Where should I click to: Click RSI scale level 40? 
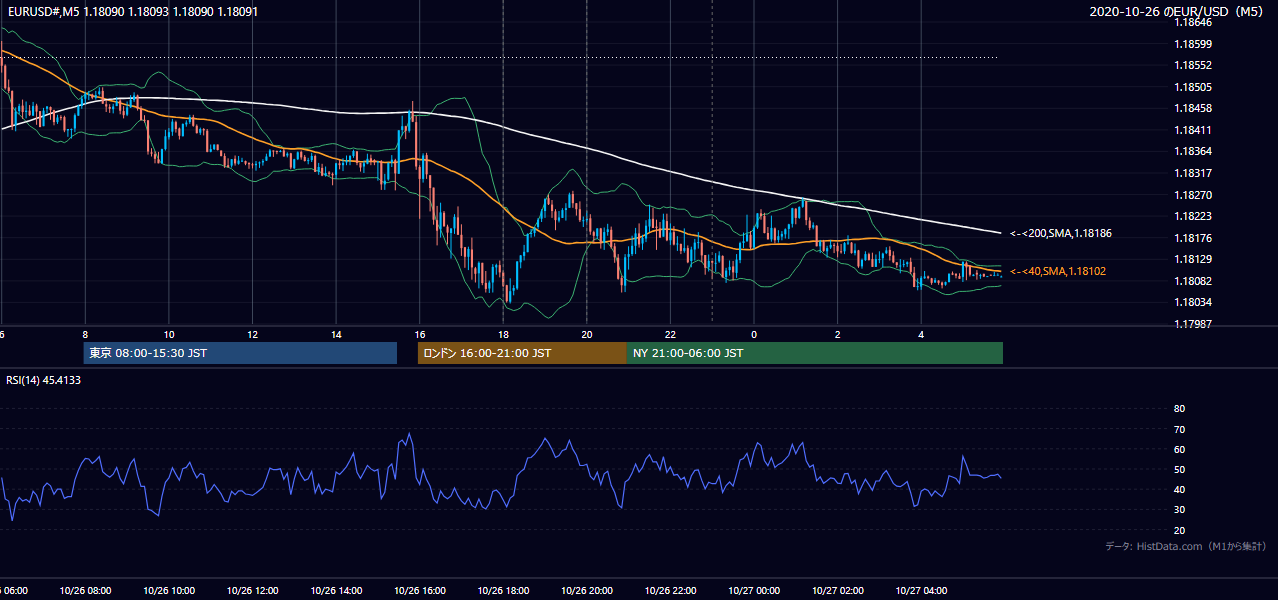(1179, 489)
